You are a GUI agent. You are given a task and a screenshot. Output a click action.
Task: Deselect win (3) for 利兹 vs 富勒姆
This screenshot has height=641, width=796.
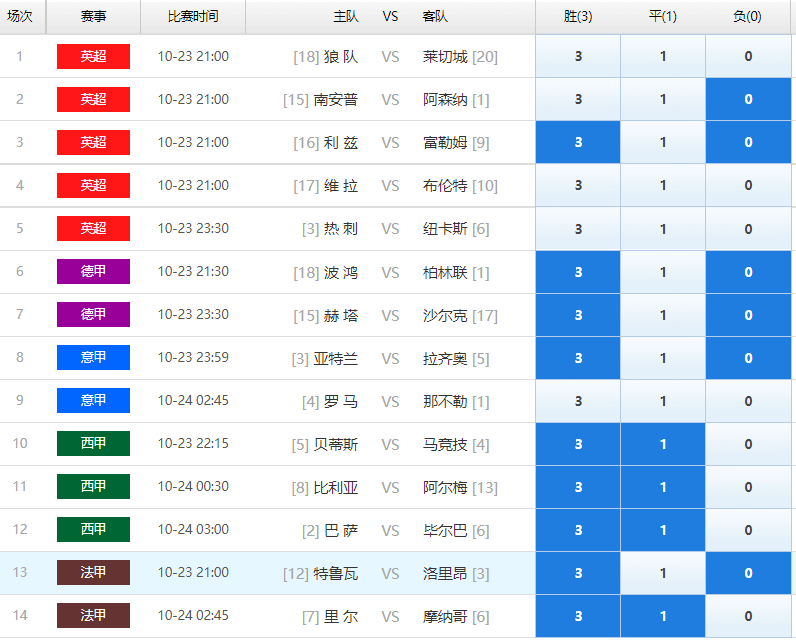(578, 142)
